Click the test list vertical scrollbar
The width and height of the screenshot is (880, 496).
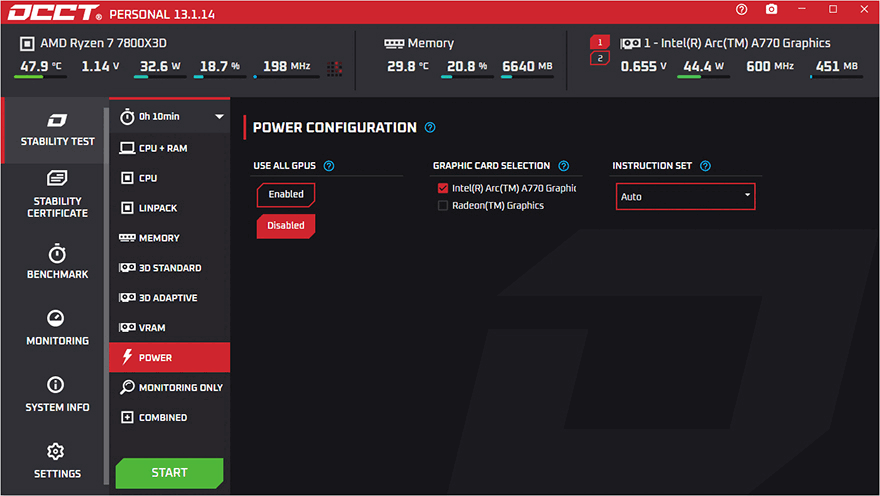[x=106, y=296]
